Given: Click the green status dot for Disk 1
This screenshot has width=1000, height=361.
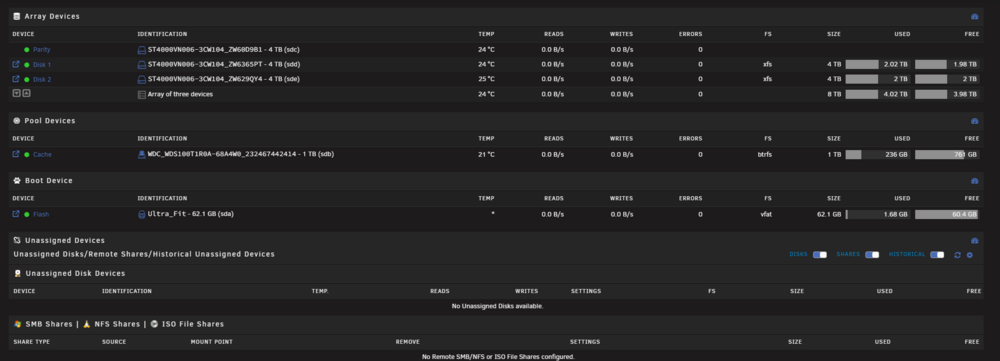Looking at the screenshot, I should click(x=27, y=64).
